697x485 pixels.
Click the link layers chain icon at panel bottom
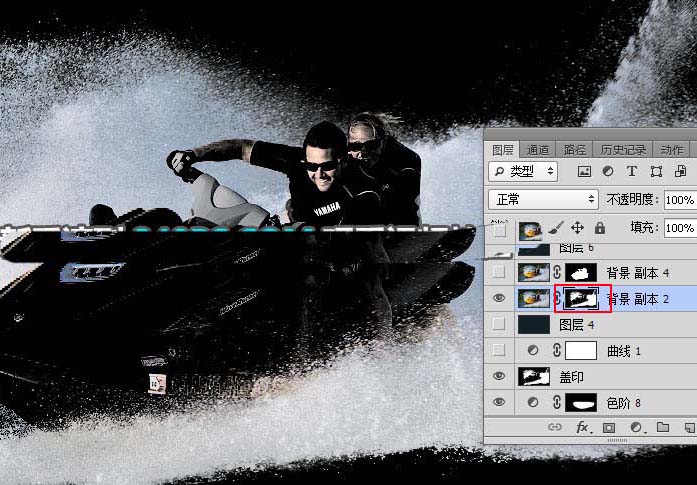click(x=555, y=427)
